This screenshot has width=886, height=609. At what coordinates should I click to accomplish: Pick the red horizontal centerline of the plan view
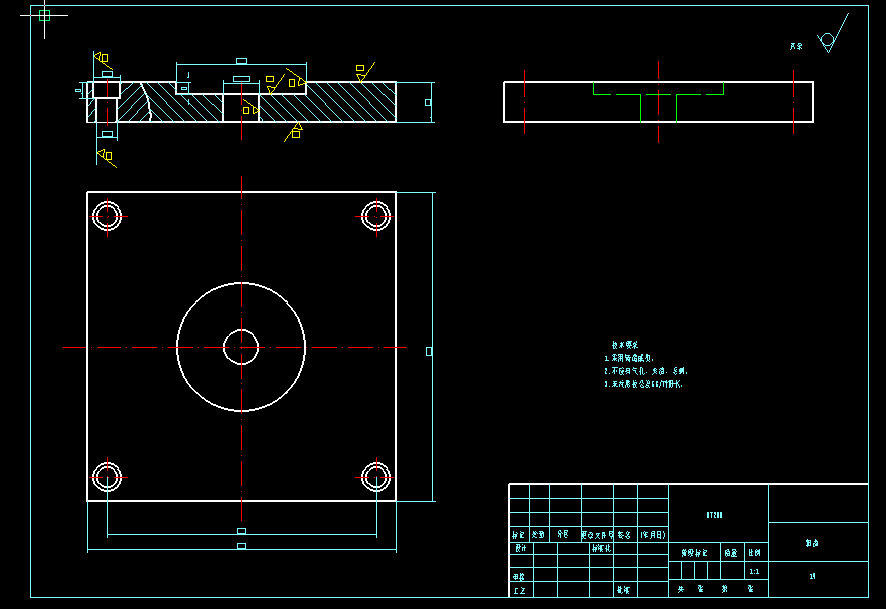tap(235, 347)
